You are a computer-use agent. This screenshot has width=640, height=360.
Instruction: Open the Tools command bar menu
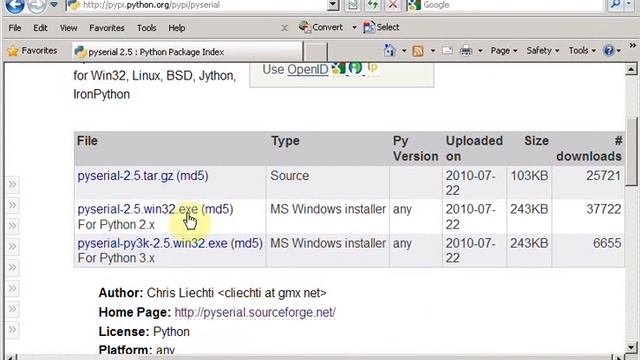[582, 51]
